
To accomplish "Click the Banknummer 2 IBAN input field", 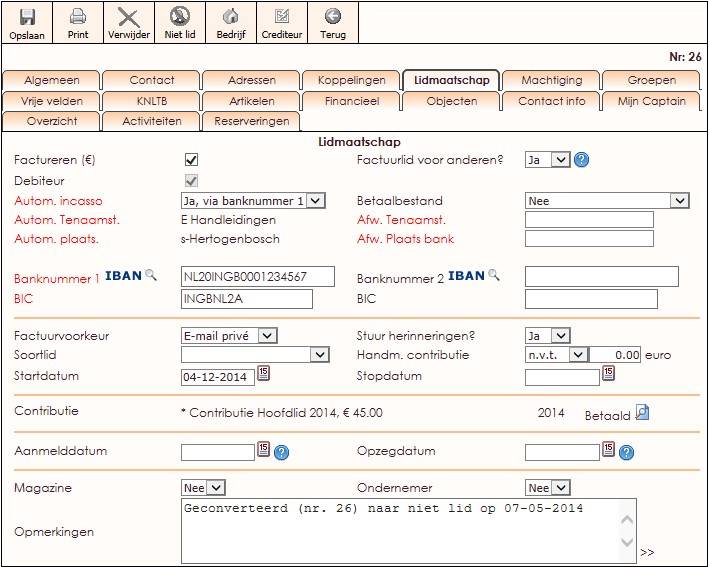I will click(x=602, y=277).
